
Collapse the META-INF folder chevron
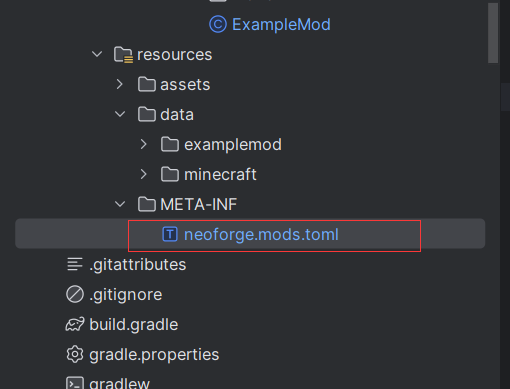pyautogui.click(x=120, y=204)
